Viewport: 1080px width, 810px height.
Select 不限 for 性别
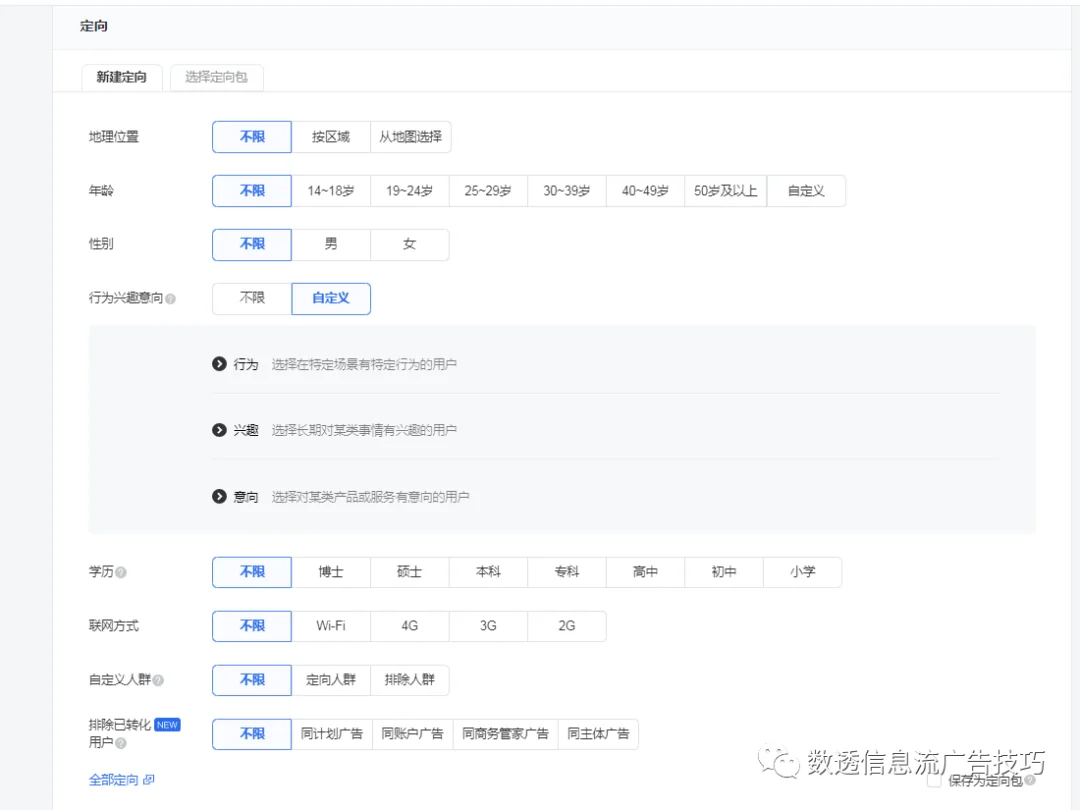(252, 245)
